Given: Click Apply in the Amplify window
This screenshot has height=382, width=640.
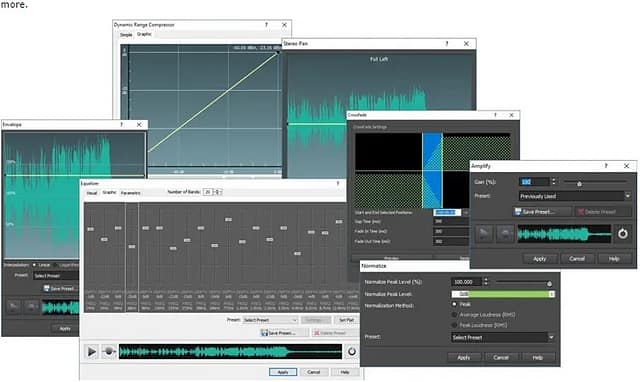Looking at the screenshot, I should tap(540, 259).
